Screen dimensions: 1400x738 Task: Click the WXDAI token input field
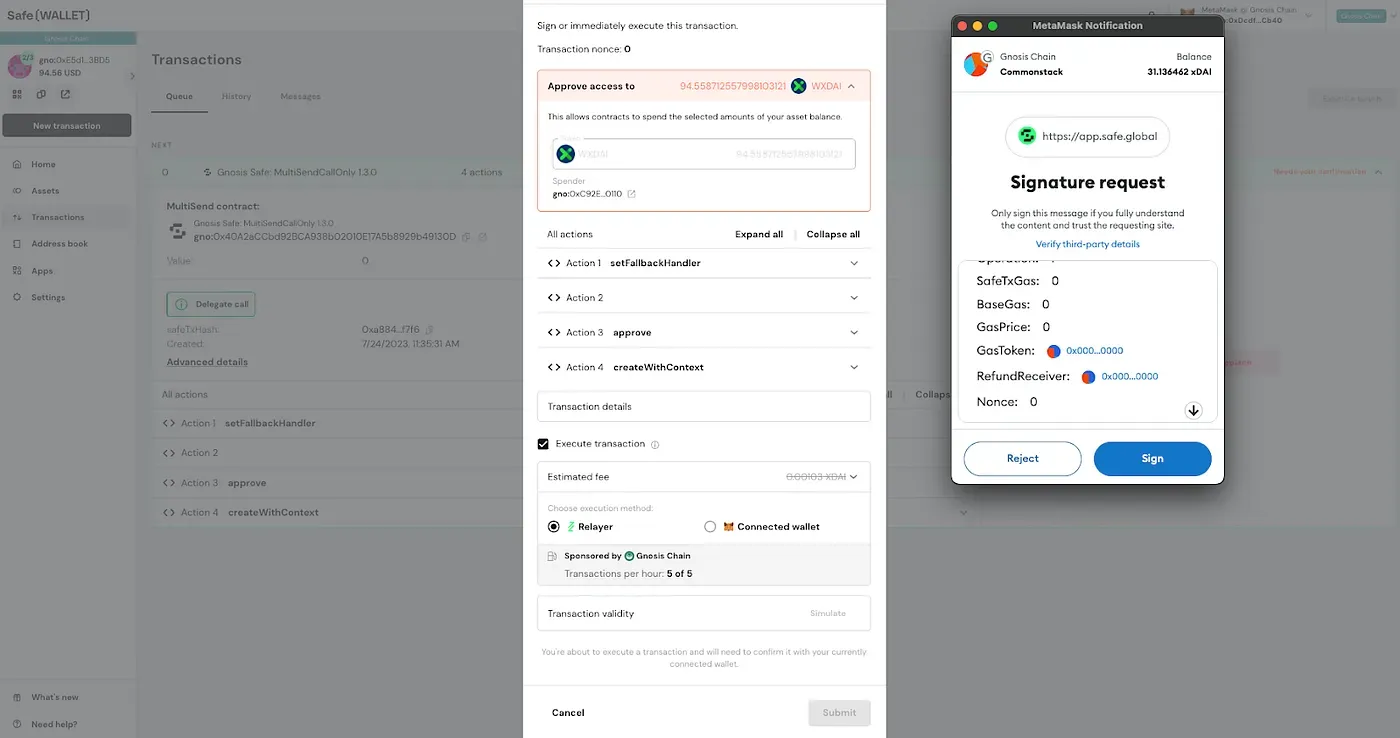[704, 154]
